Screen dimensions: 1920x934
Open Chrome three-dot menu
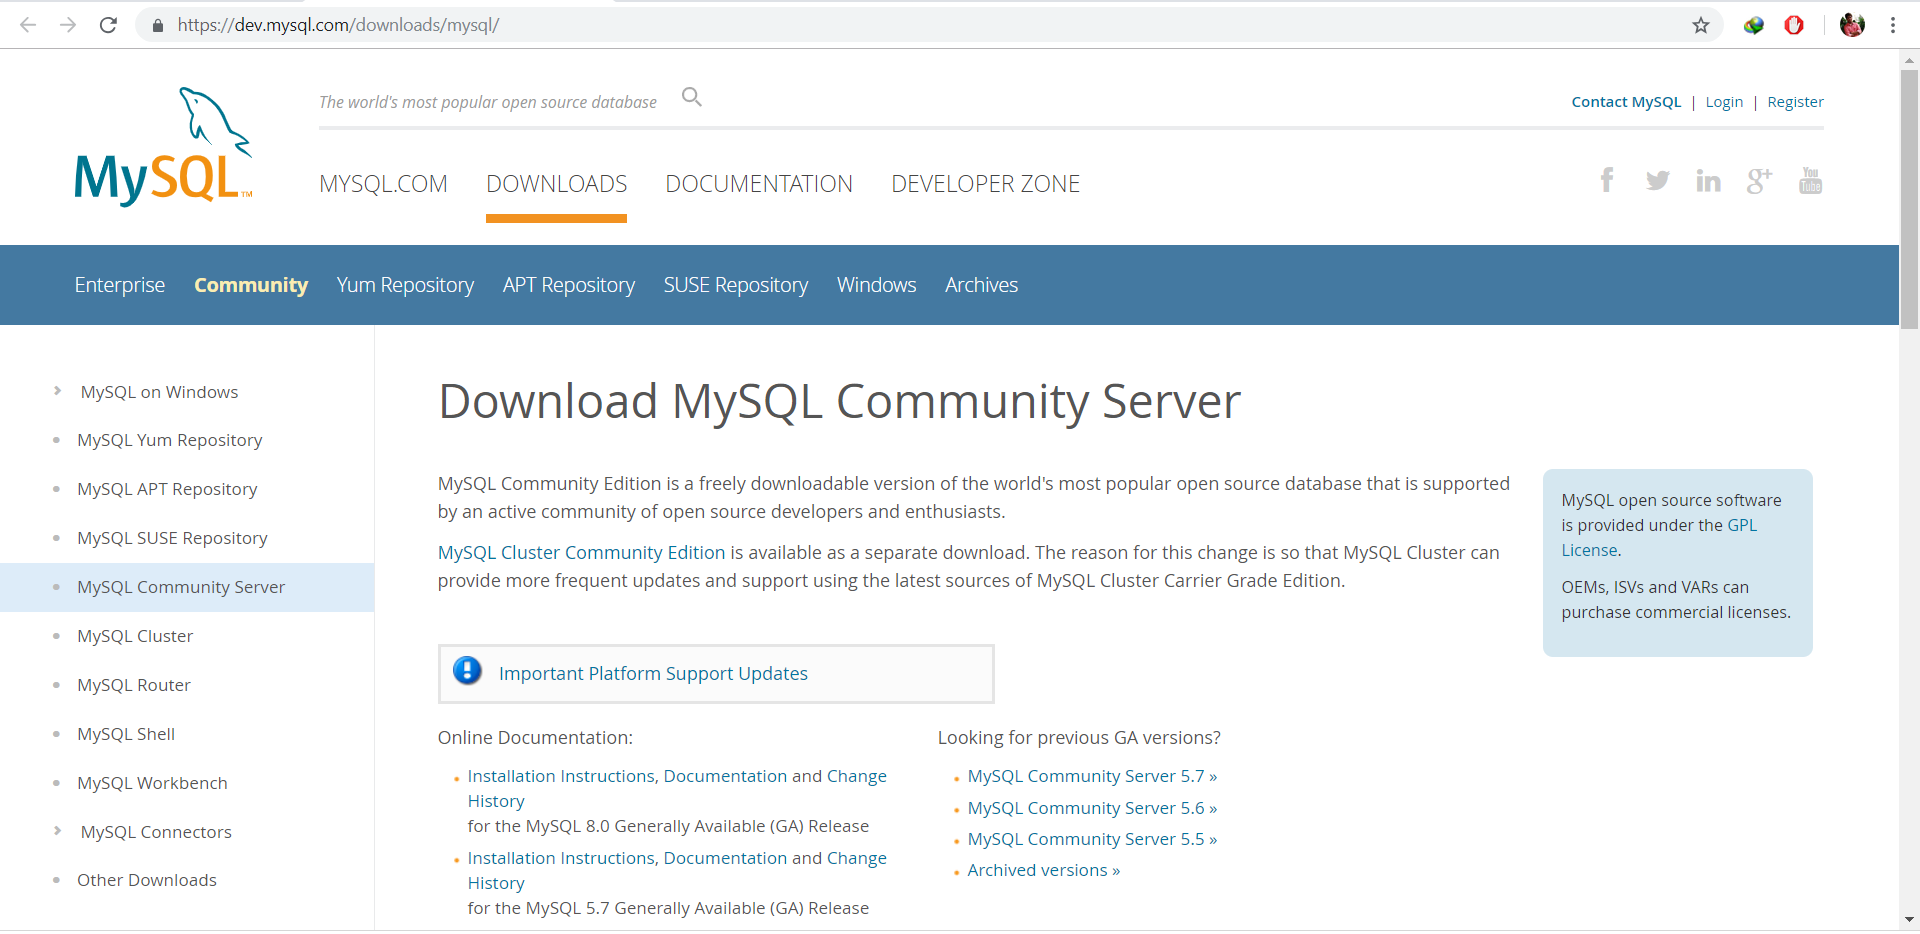(1893, 25)
